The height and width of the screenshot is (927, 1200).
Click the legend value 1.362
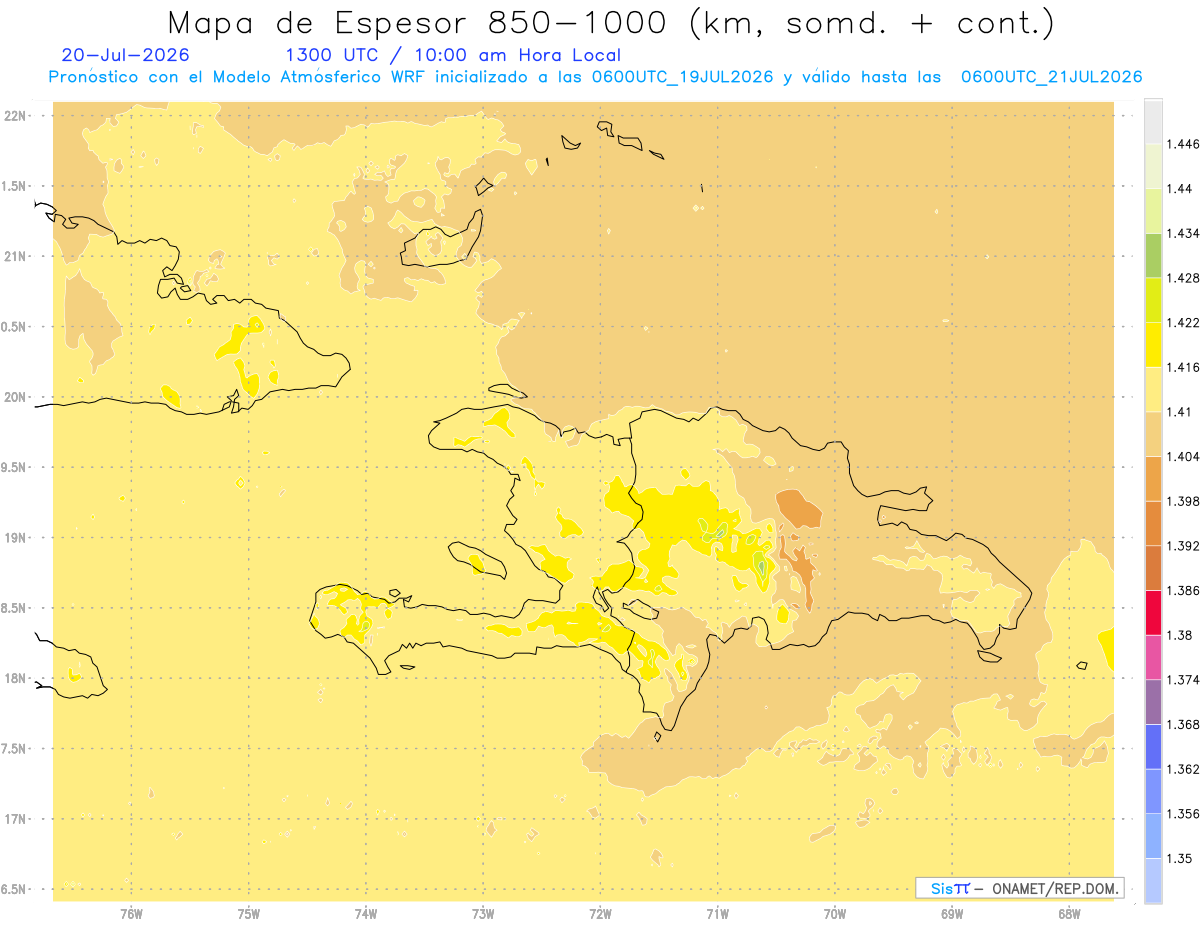[x=1183, y=769]
